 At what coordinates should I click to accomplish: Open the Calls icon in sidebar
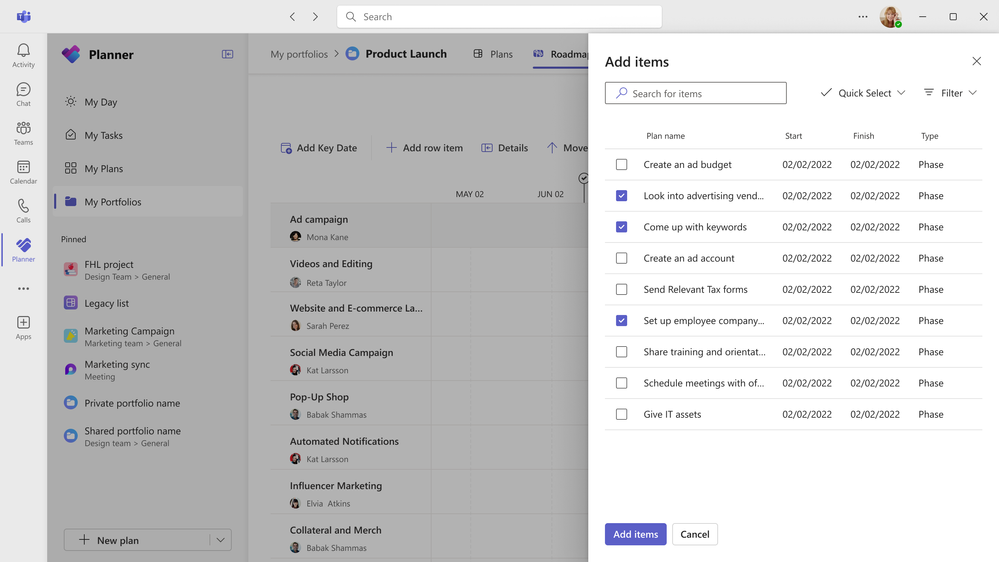pos(23,210)
